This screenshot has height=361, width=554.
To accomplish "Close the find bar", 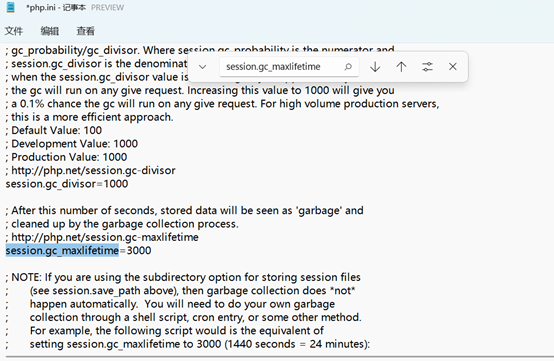I will coord(453,67).
